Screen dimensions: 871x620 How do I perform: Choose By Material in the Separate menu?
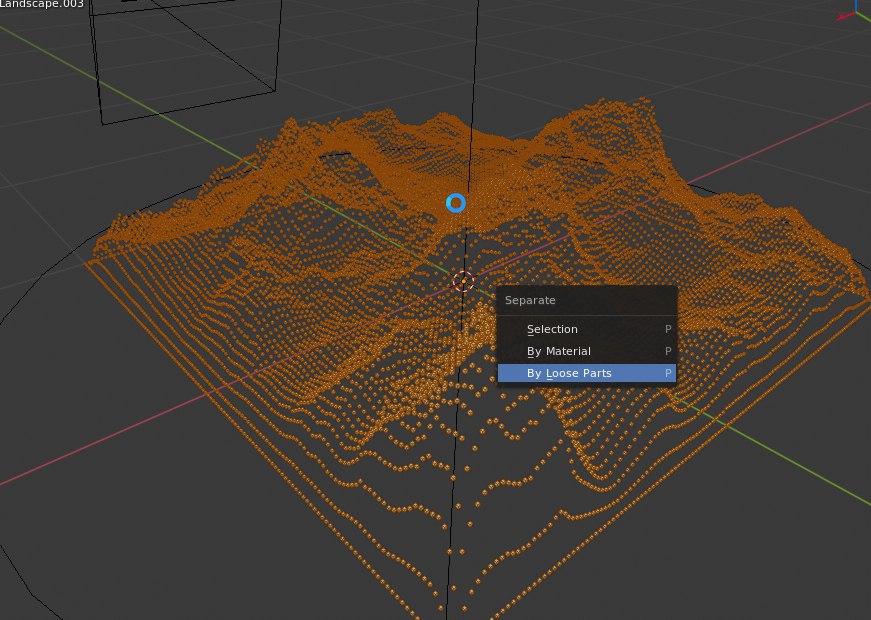click(x=587, y=352)
